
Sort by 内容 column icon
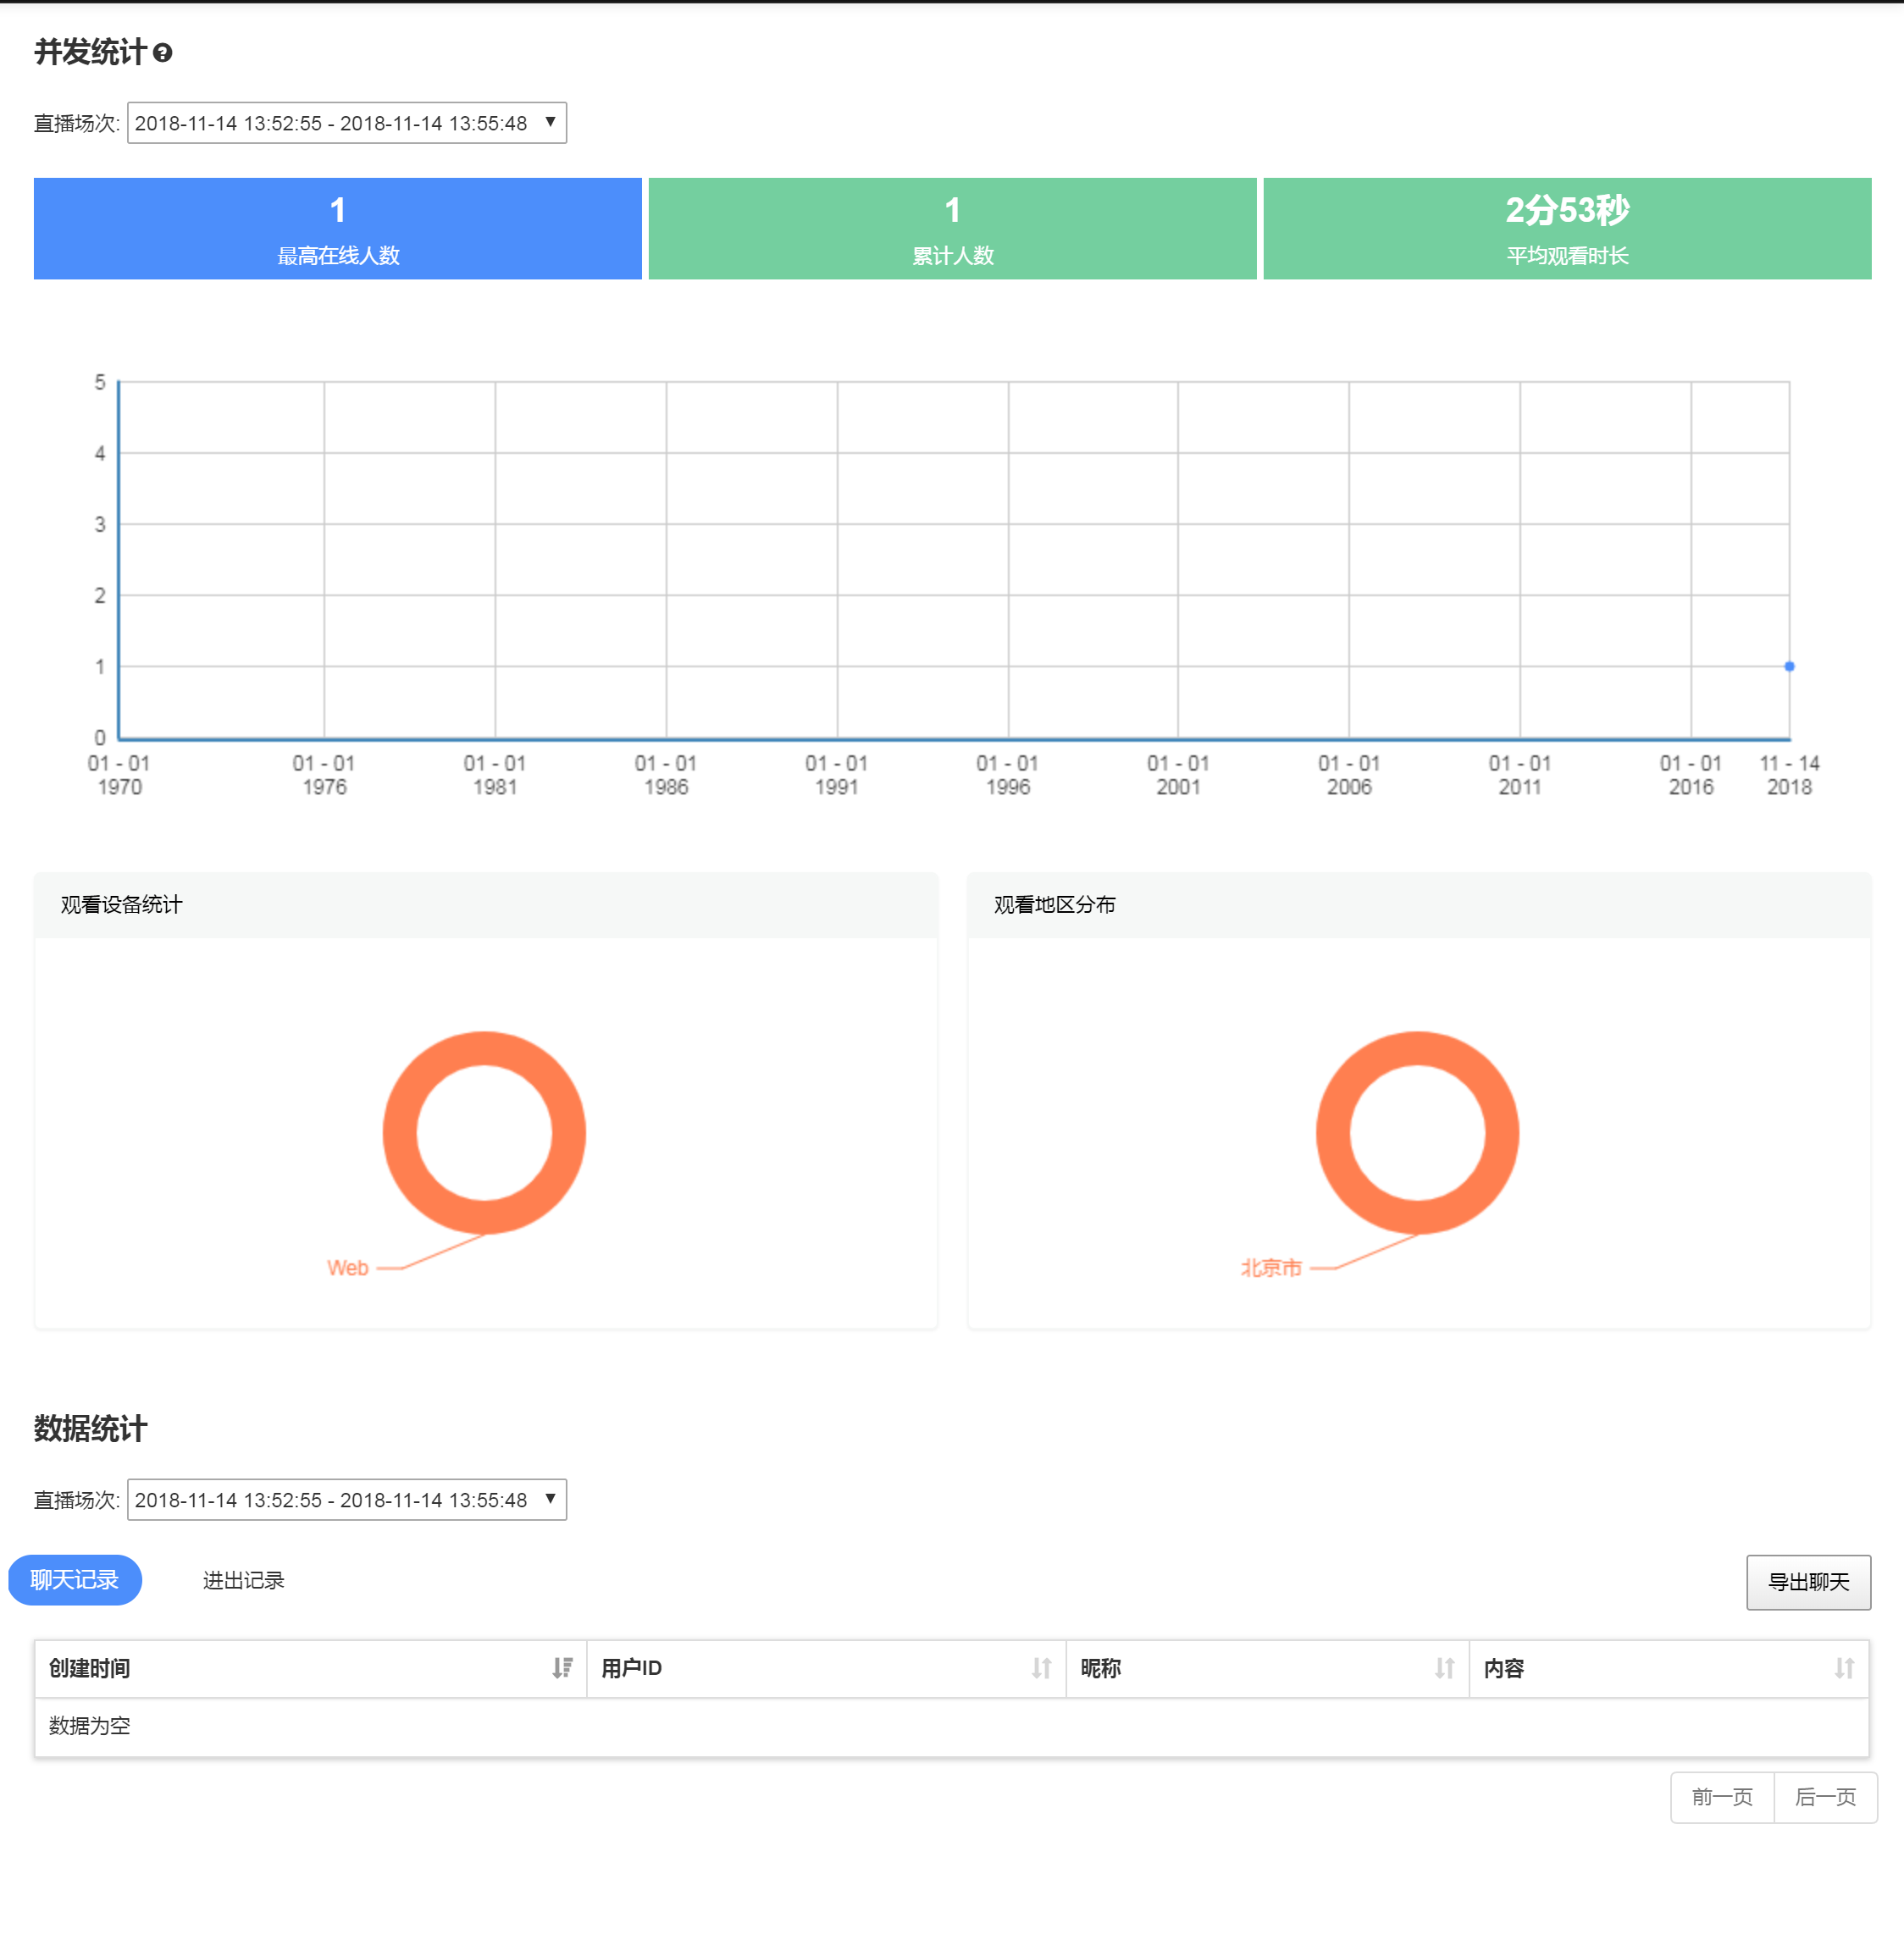(x=1844, y=1668)
